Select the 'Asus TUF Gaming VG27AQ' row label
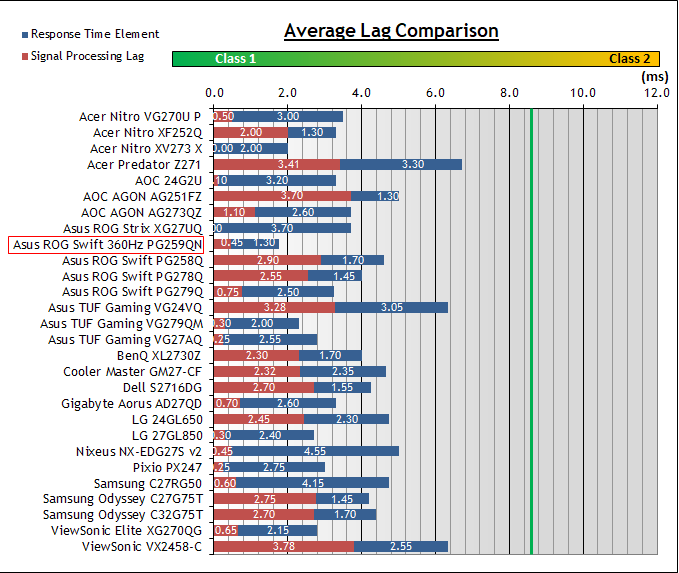679x573 pixels. (125, 340)
